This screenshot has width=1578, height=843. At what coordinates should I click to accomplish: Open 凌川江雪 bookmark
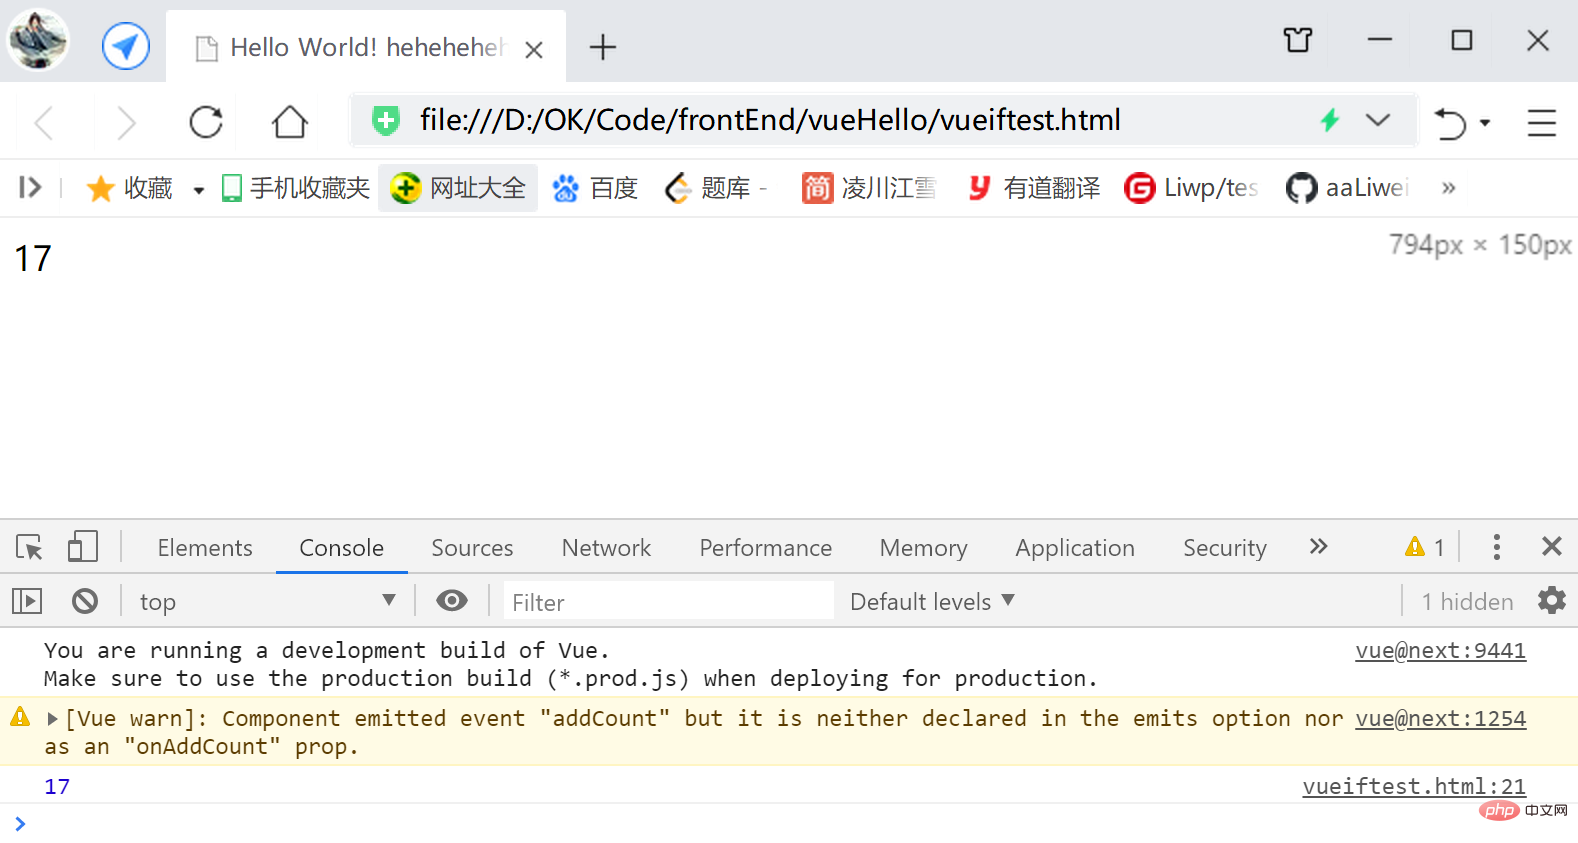(x=869, y=188)
